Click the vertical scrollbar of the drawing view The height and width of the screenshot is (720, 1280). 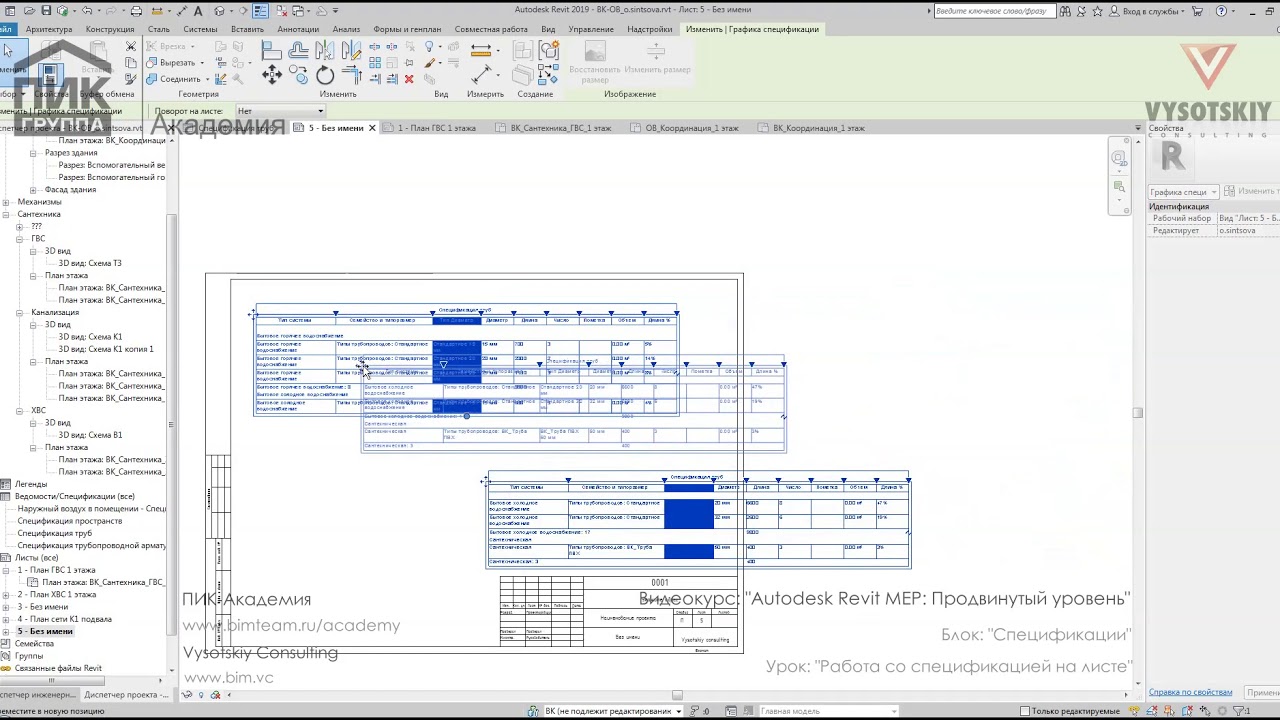pyautogui.click(x=1137, y=412)
